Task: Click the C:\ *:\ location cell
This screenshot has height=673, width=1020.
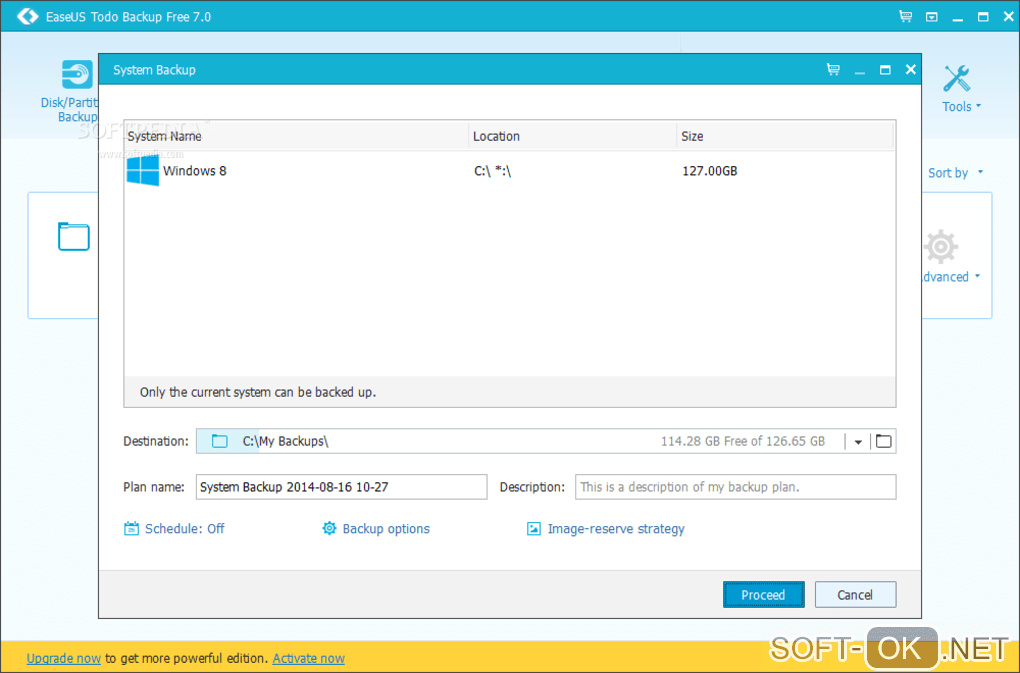Action: click(x=492, y=171)
